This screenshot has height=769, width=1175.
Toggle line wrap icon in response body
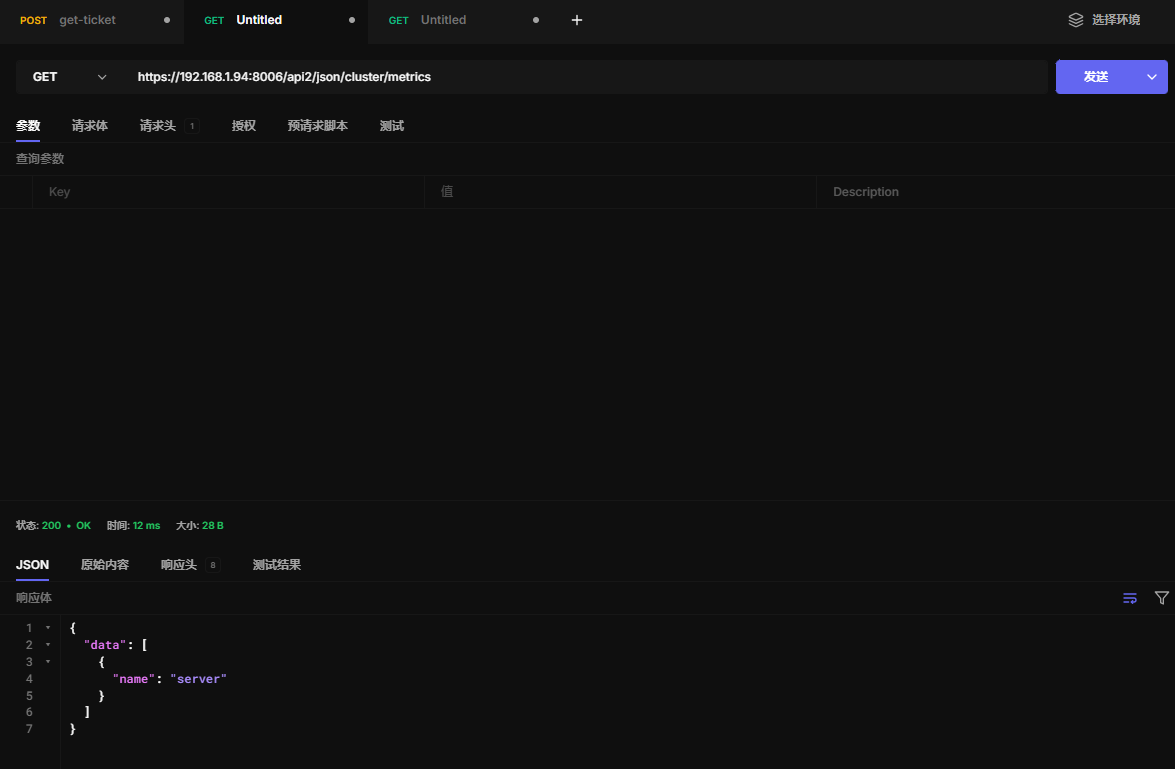click(x=1130, y=598)
